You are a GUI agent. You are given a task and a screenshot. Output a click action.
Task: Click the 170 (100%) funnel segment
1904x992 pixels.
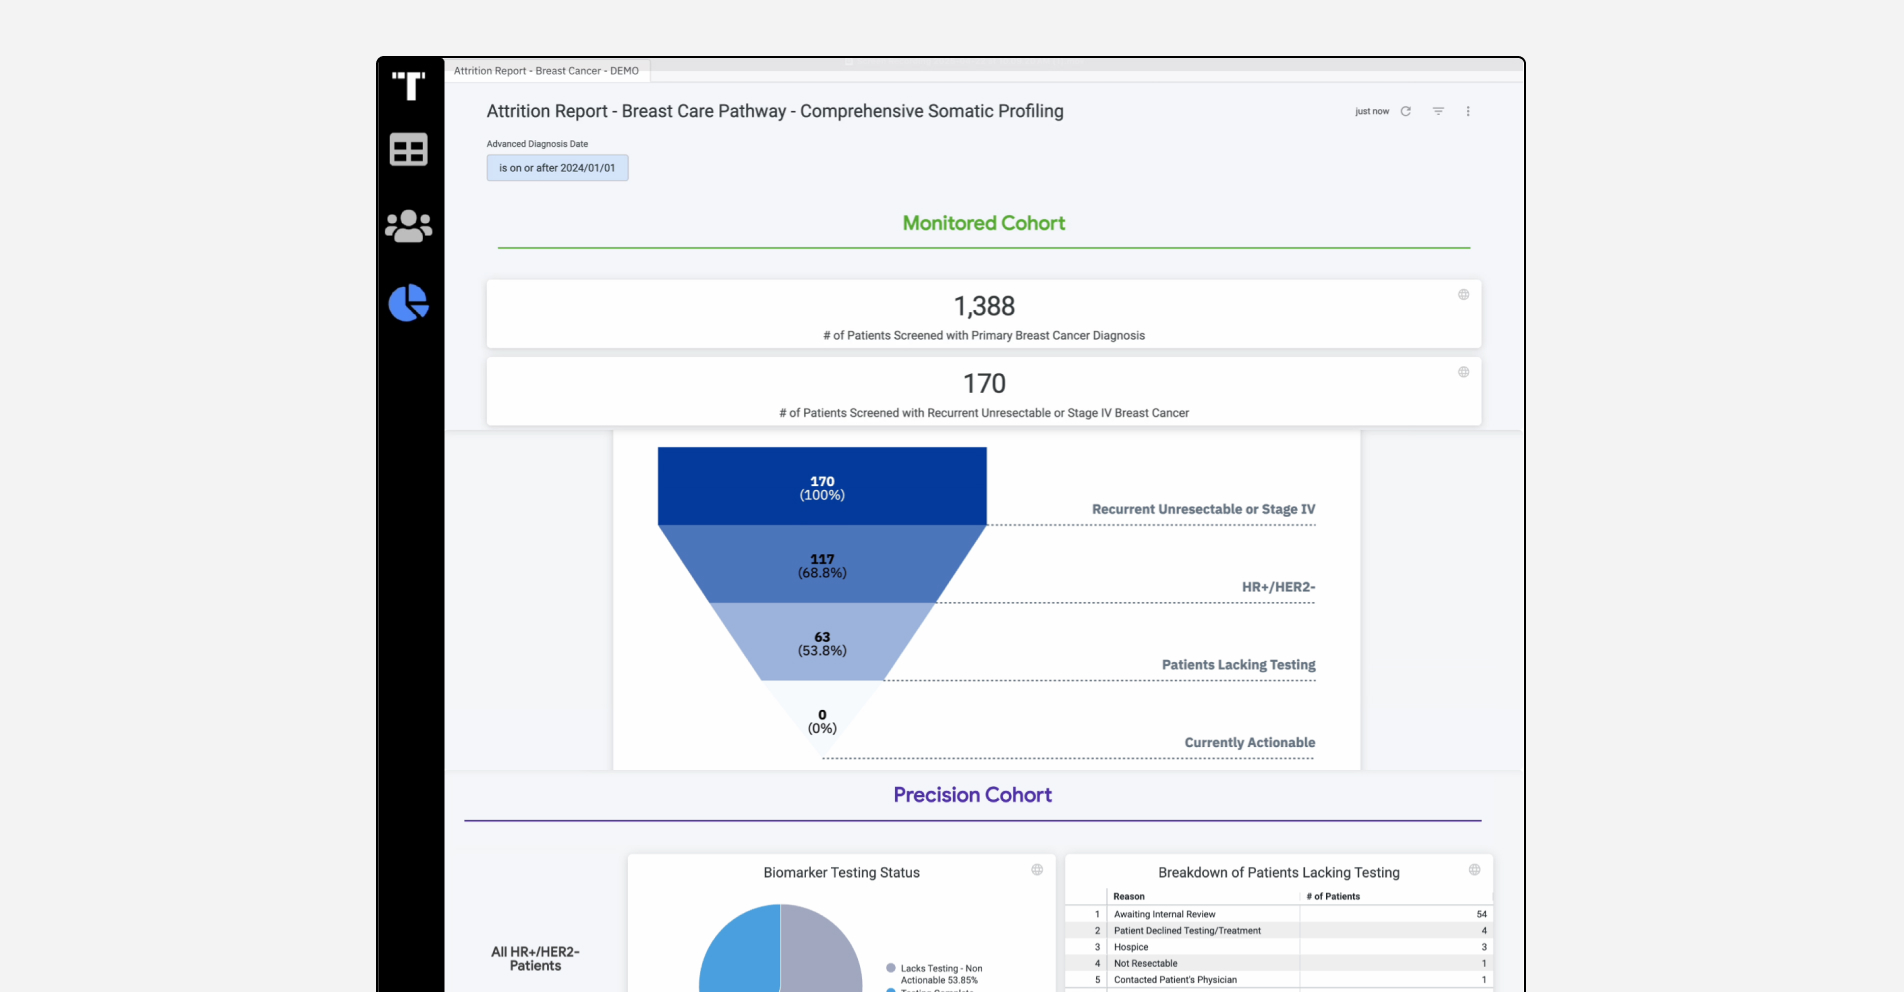pyautogui.click(x=822, y=487)
